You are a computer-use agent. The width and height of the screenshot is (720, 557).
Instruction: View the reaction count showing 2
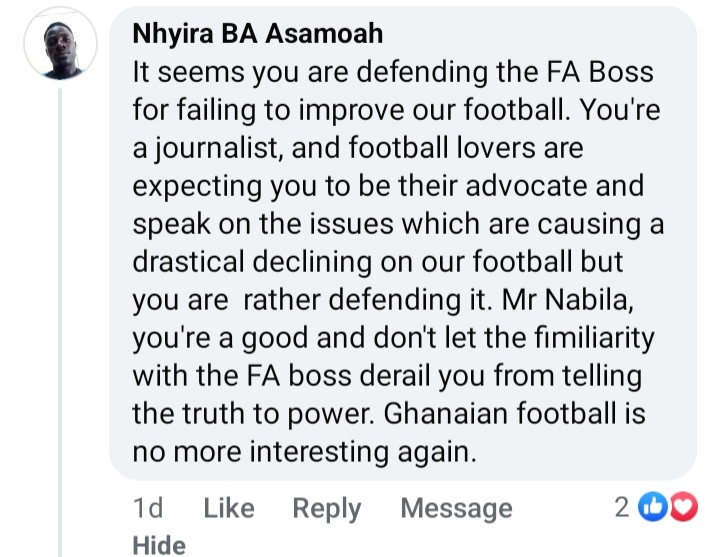621,507
